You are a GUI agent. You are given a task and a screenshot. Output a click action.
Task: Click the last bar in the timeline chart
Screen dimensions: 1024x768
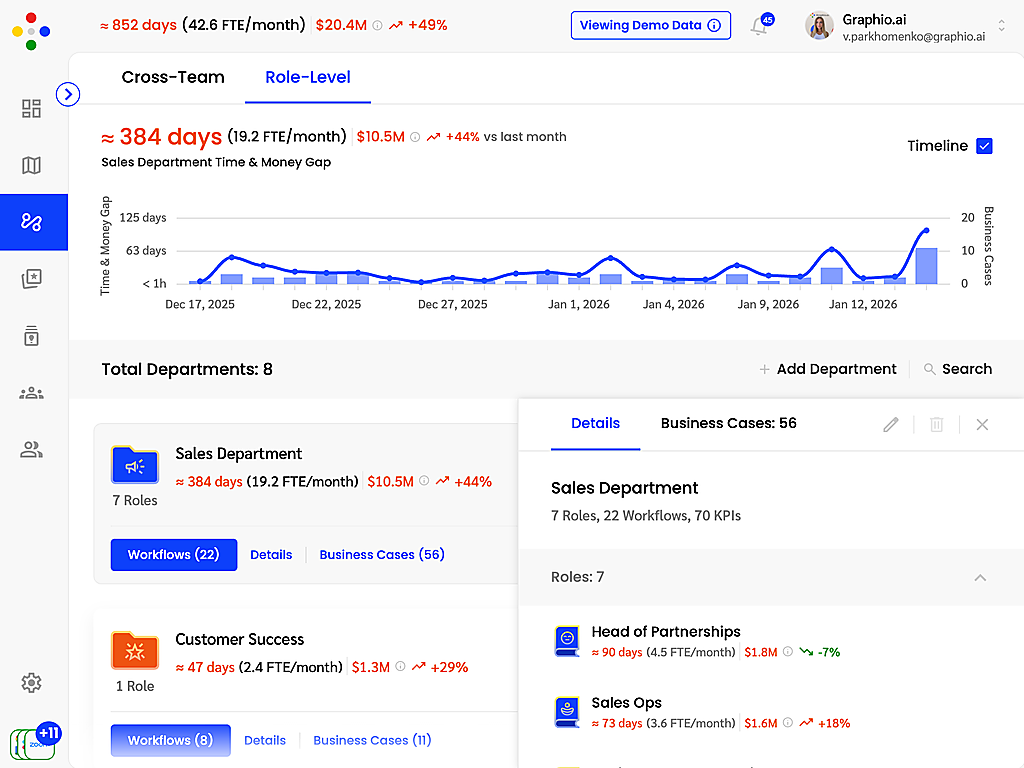[926, 266]
